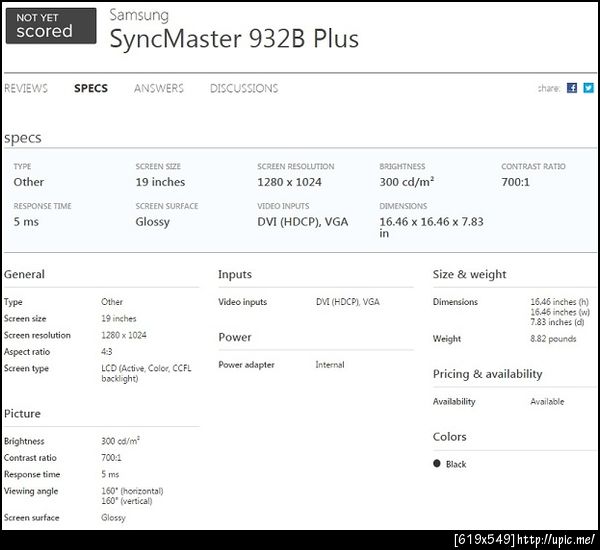
Task: Click the 'Screen surface' row label in Picture
Action: point(31,518)
